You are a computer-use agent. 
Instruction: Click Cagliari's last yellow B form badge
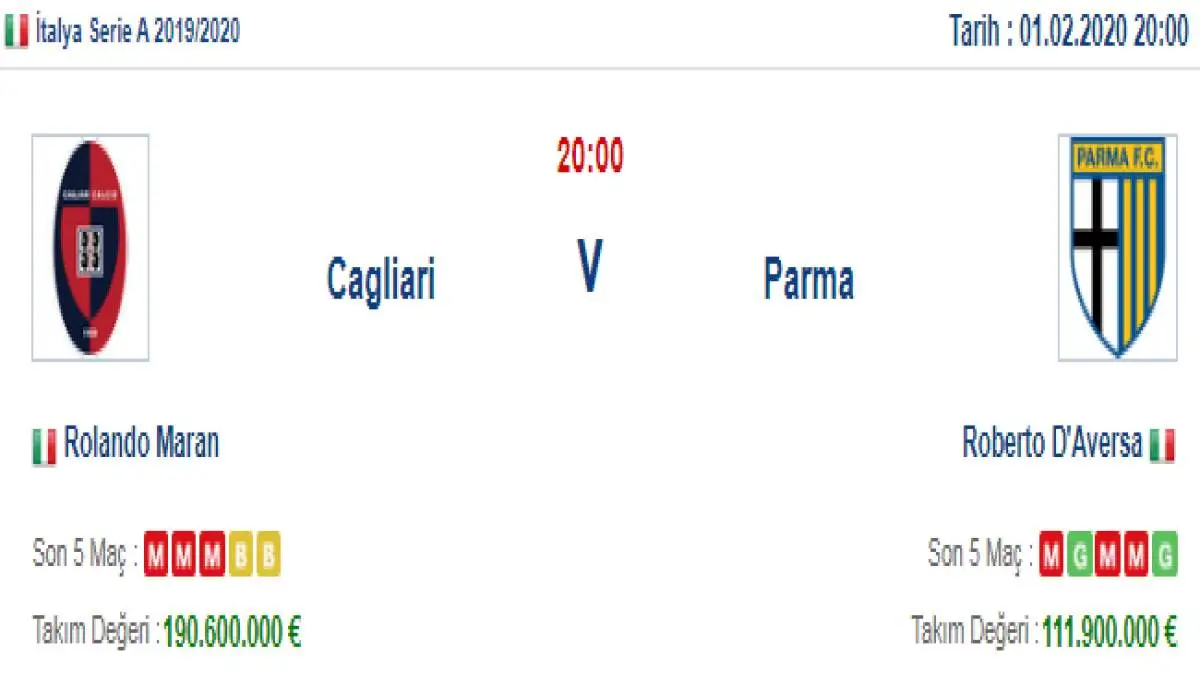pos(268,556)
